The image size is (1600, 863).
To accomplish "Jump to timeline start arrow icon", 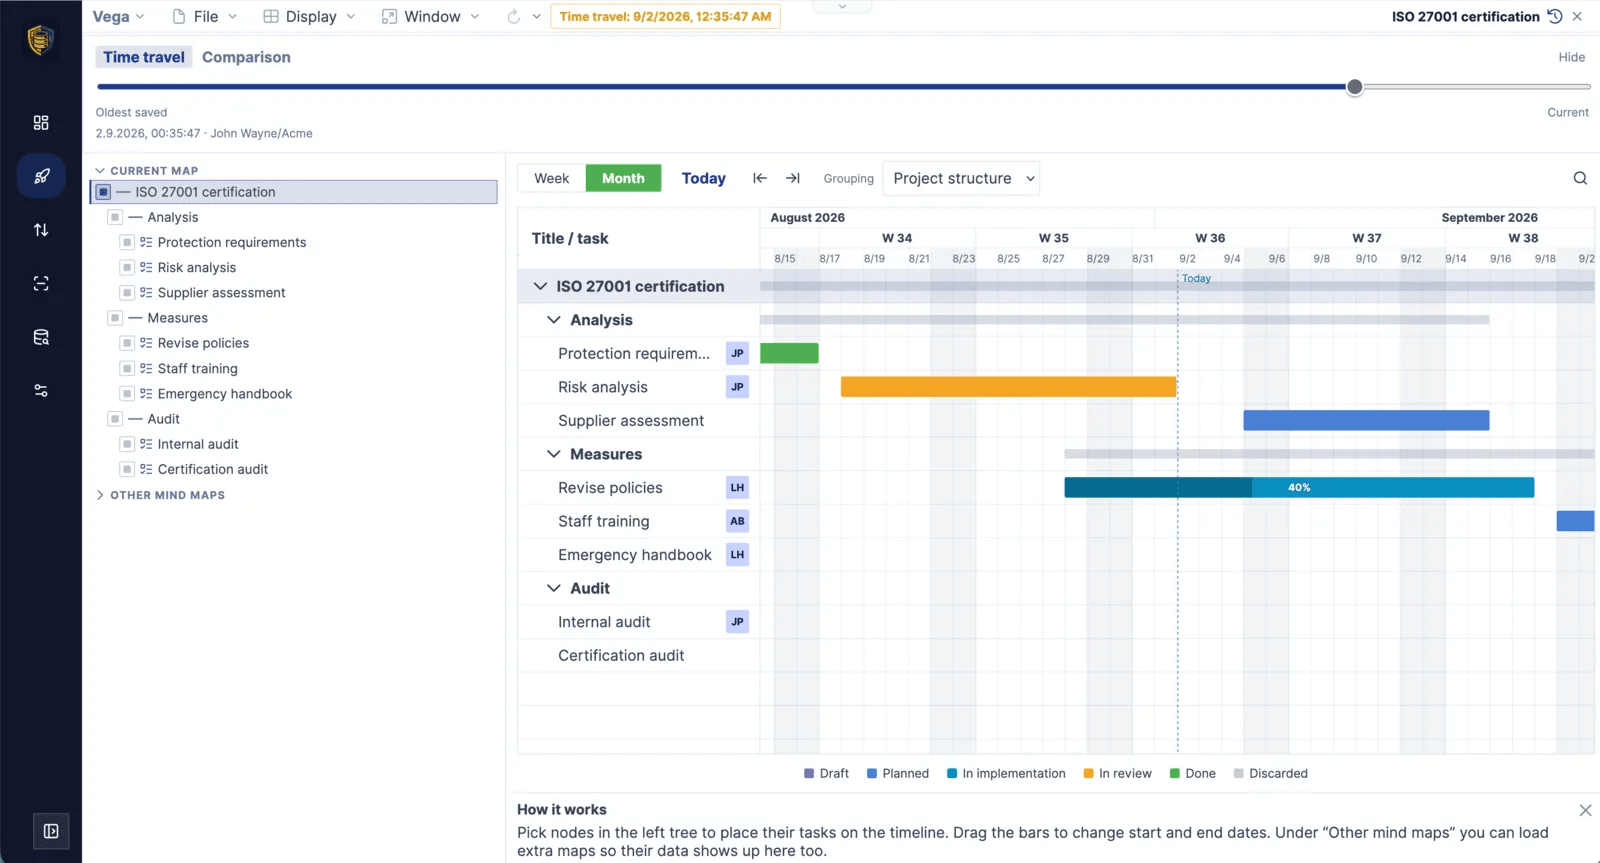I will (760, 178).
